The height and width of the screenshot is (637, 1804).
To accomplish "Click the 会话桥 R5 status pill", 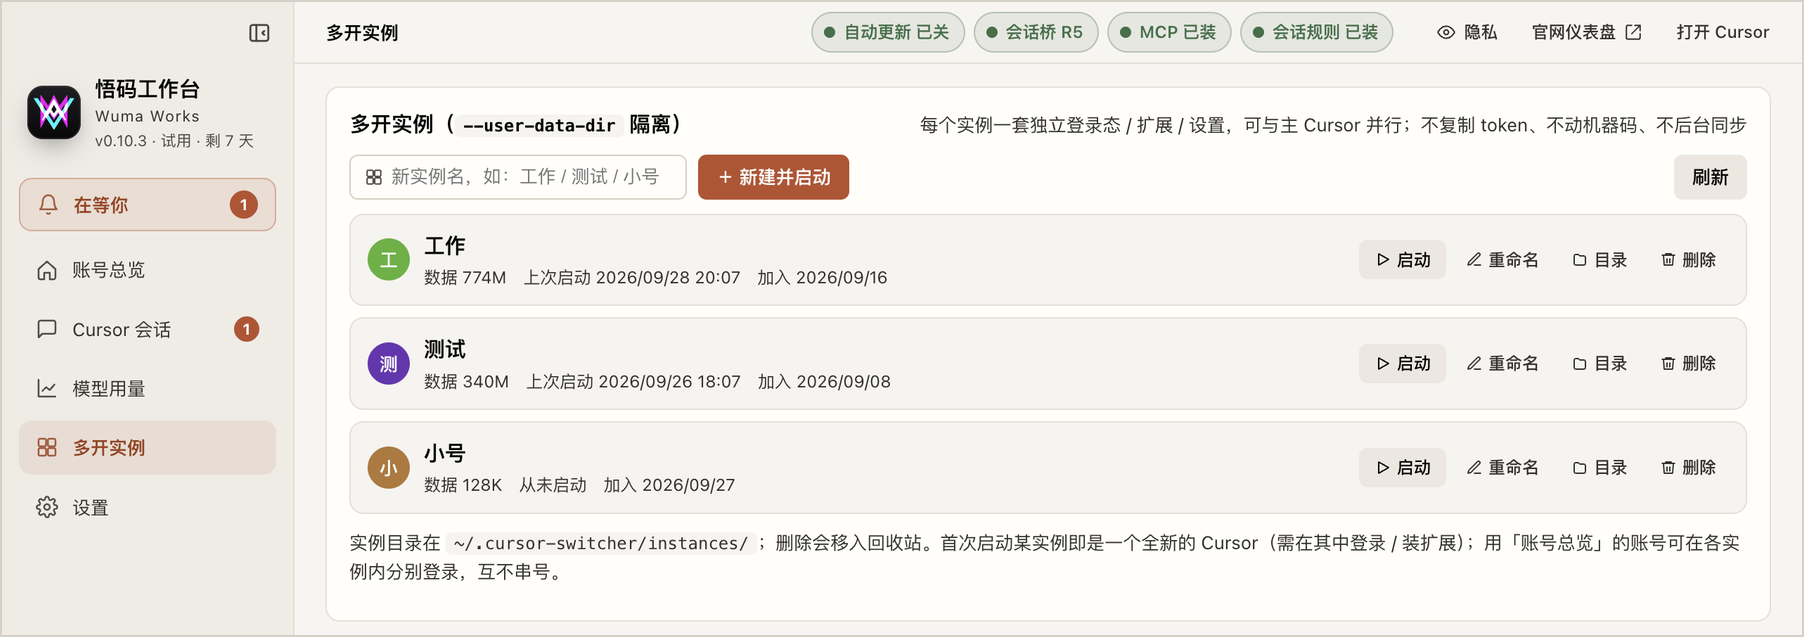I will tap(1036, 32).
